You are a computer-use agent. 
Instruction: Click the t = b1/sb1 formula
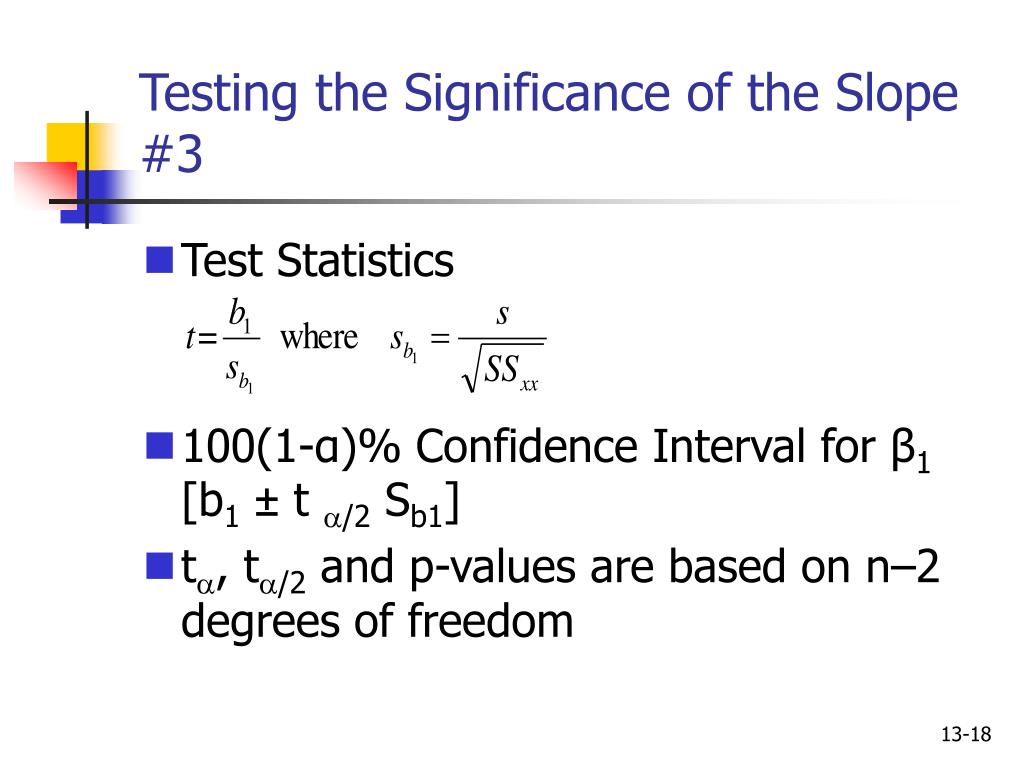coord(223,345)
